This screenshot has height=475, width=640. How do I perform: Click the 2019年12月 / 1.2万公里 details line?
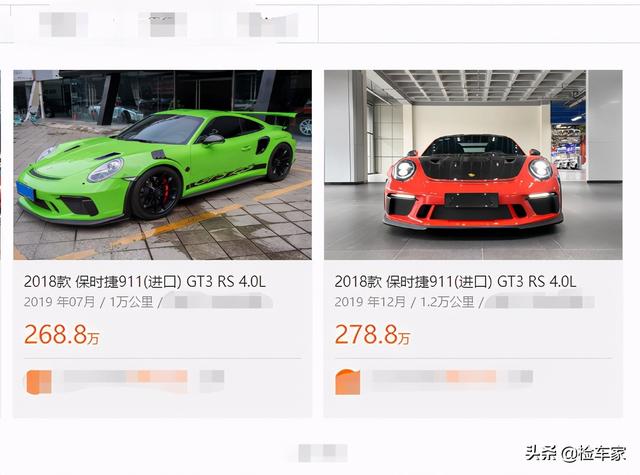click(404, 302)
